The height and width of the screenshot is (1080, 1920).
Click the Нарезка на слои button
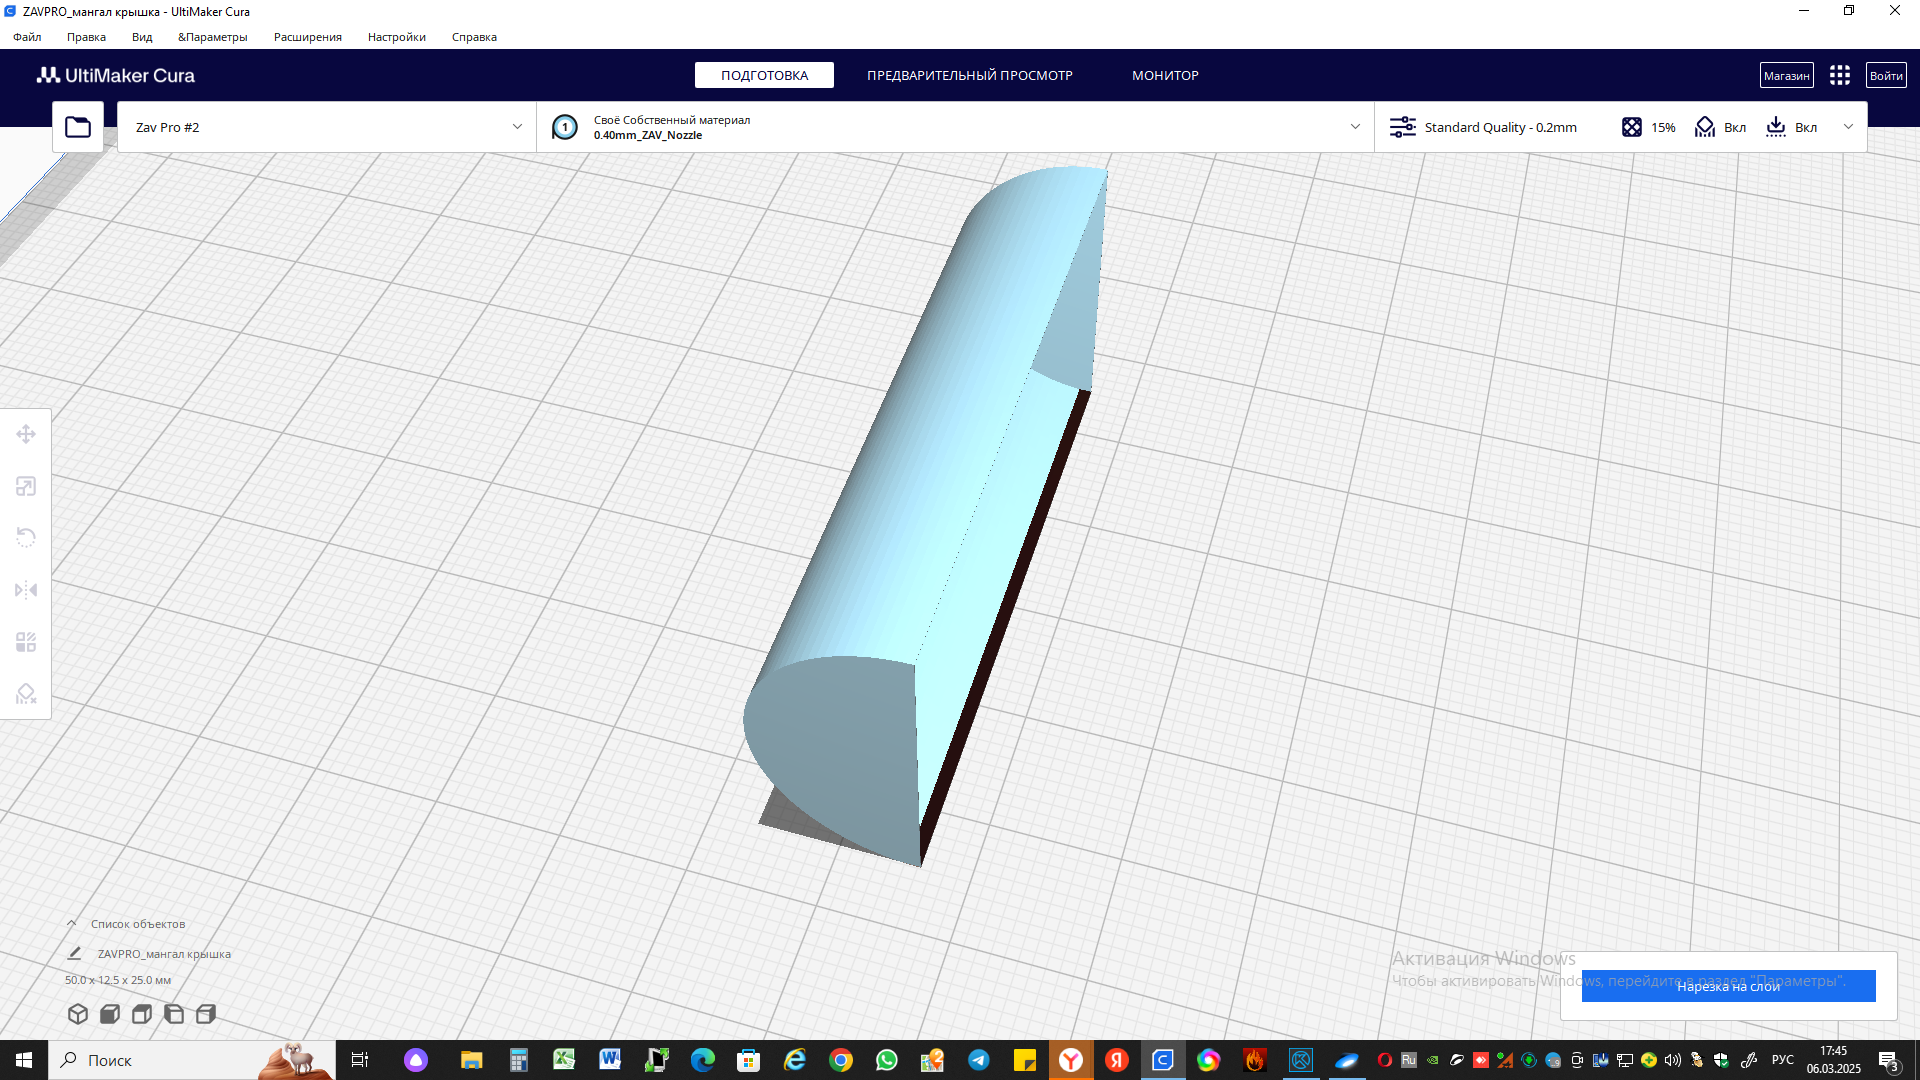[x=1728, y=986]
